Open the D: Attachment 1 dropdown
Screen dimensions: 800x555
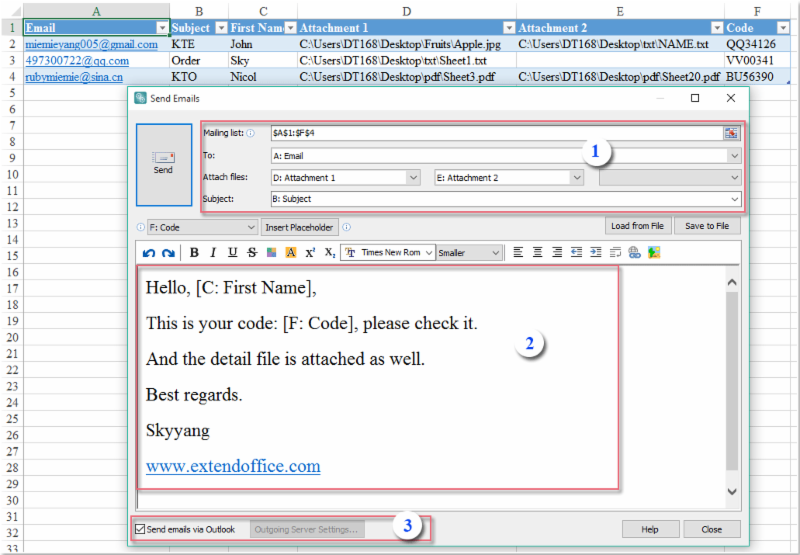click(413, 178)
